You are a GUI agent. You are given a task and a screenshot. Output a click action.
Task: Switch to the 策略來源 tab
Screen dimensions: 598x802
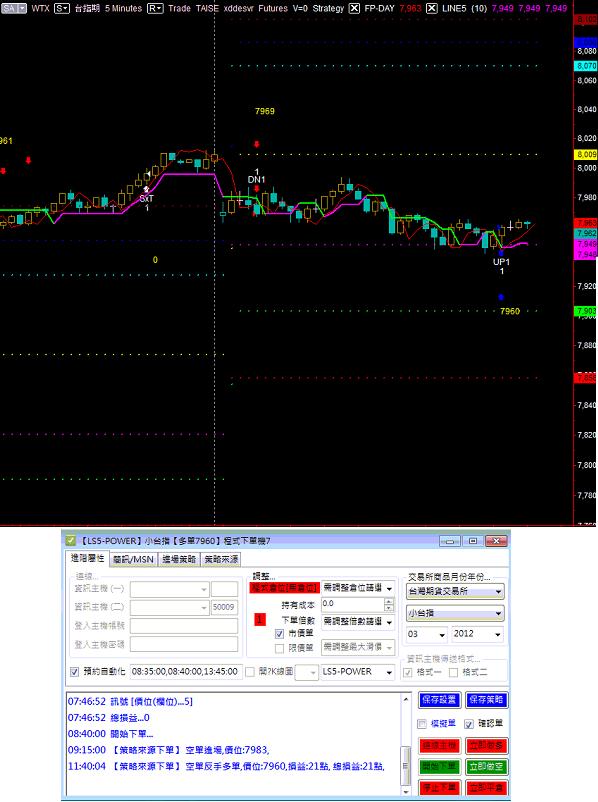click(221, 559)
